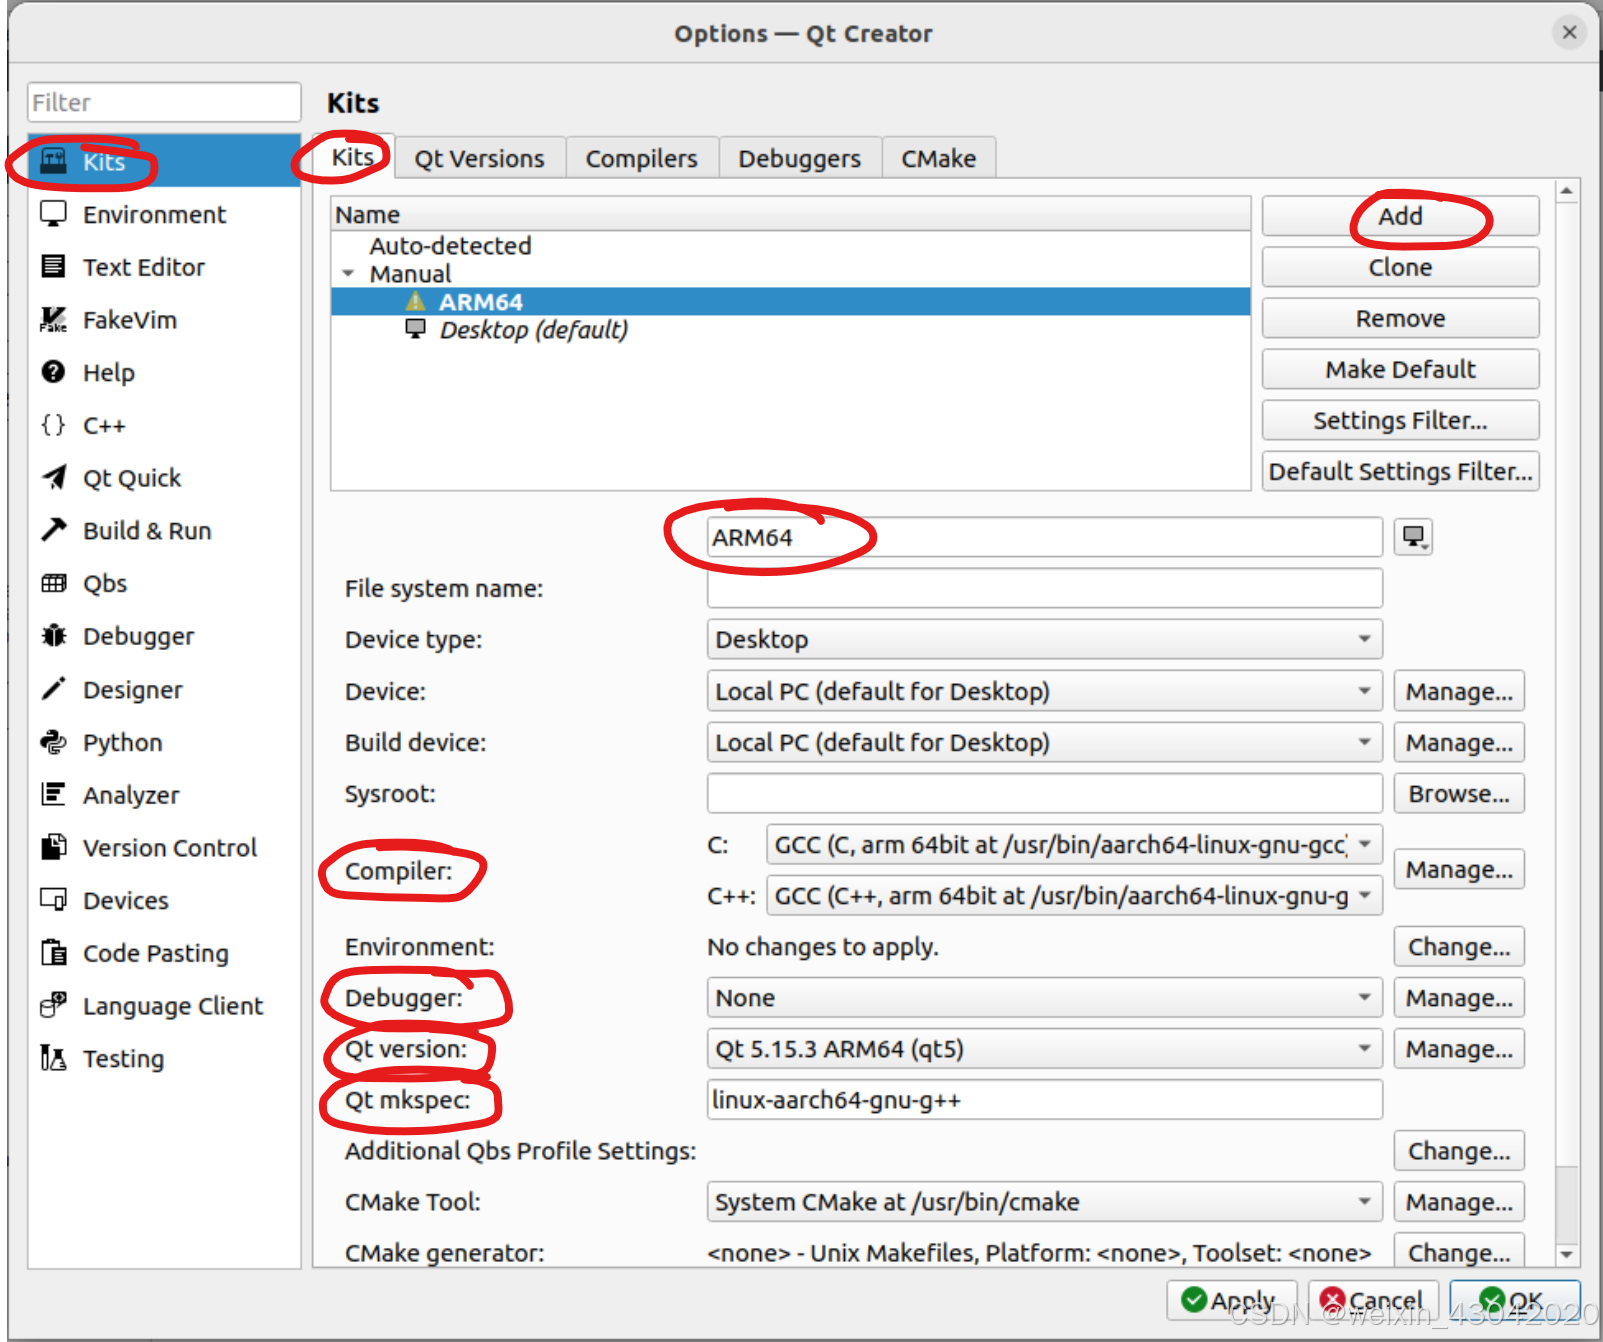
Task: Clone the selected ARM64 kit
Action: [x=1399, y=267]
